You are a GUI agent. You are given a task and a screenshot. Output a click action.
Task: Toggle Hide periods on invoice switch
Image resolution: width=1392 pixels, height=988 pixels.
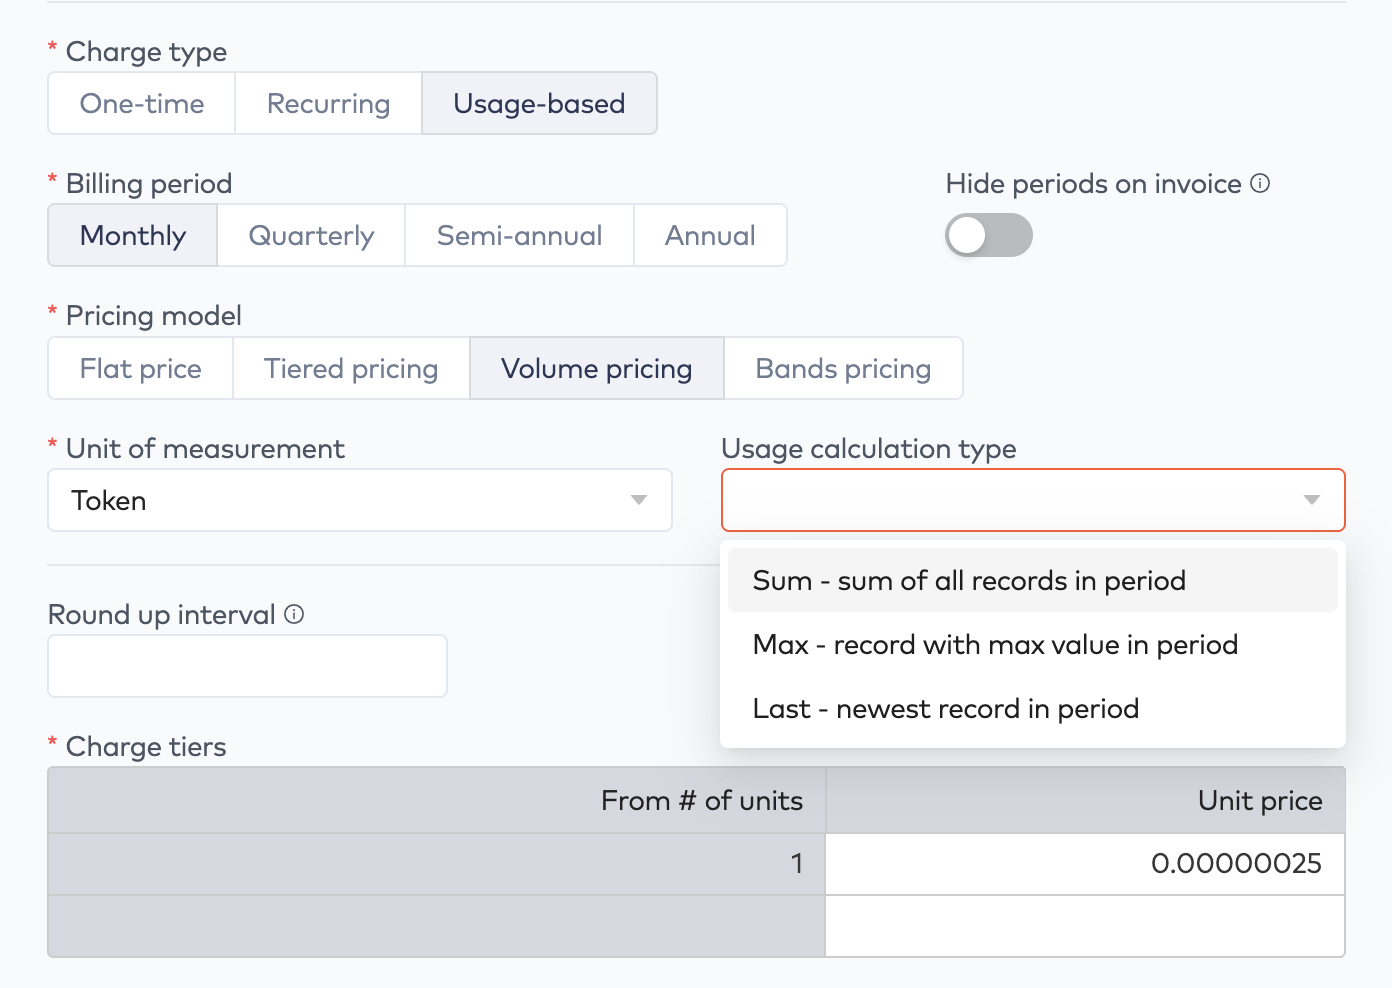click(x=989, y=235)
